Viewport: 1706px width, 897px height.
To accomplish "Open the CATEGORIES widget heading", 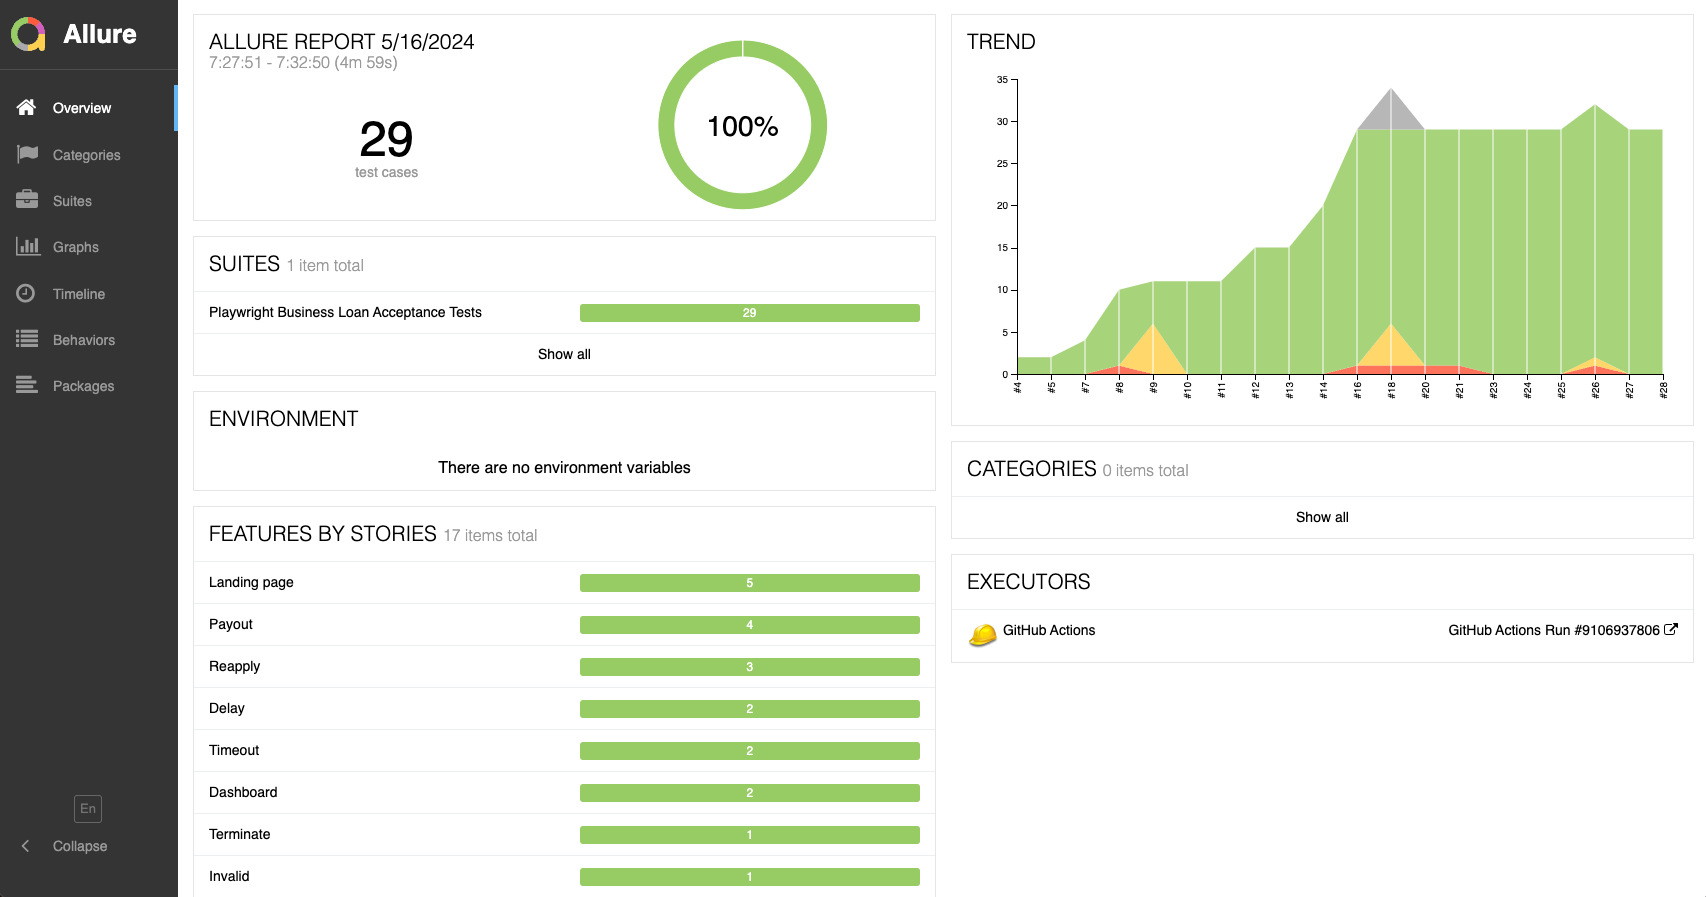I will (1032, 469).
